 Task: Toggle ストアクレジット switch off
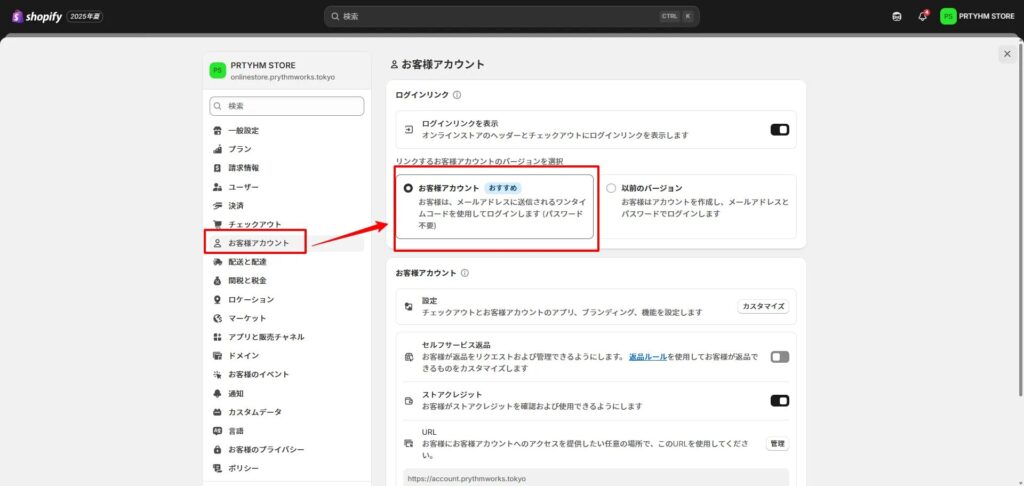tap(779, 400)
